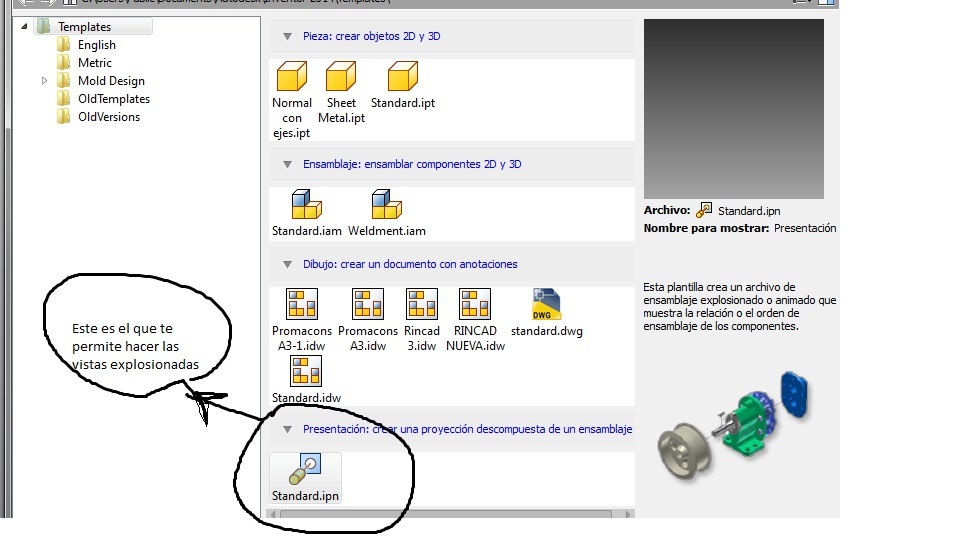Click the Ensamblaje section heading text

(412, 164)
